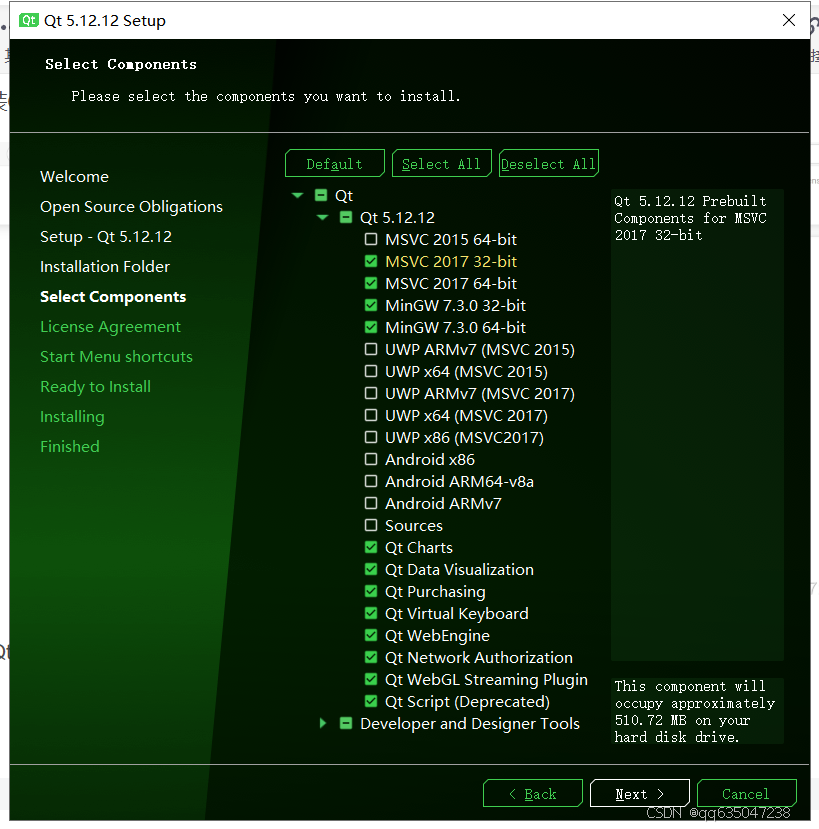Tick the Android ARM64-v8a checkbox
Image resolution: width=819 pixels, height=829 pixels.
click(371, 481)
